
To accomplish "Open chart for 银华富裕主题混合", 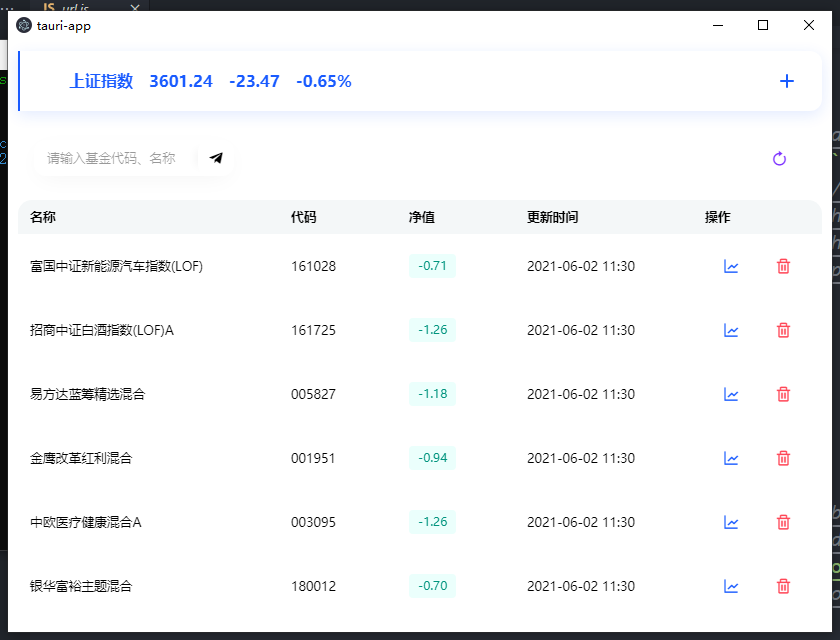I will tap(731, 586).
